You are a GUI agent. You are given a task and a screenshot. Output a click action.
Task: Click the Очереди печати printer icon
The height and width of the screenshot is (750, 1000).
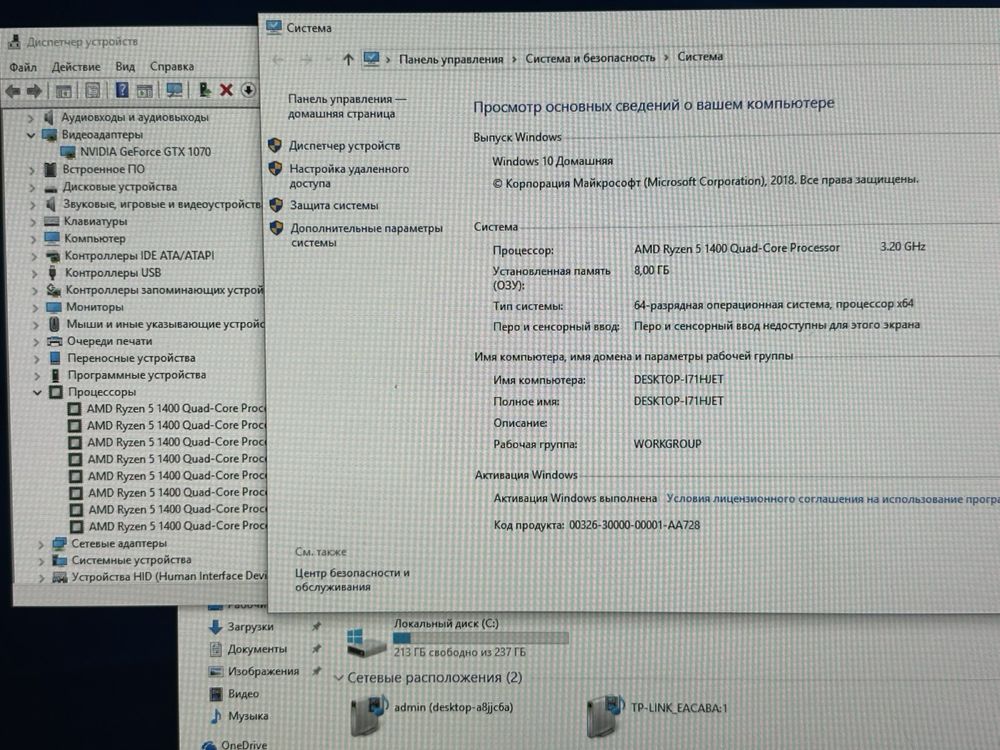click(x=55, y=341)
